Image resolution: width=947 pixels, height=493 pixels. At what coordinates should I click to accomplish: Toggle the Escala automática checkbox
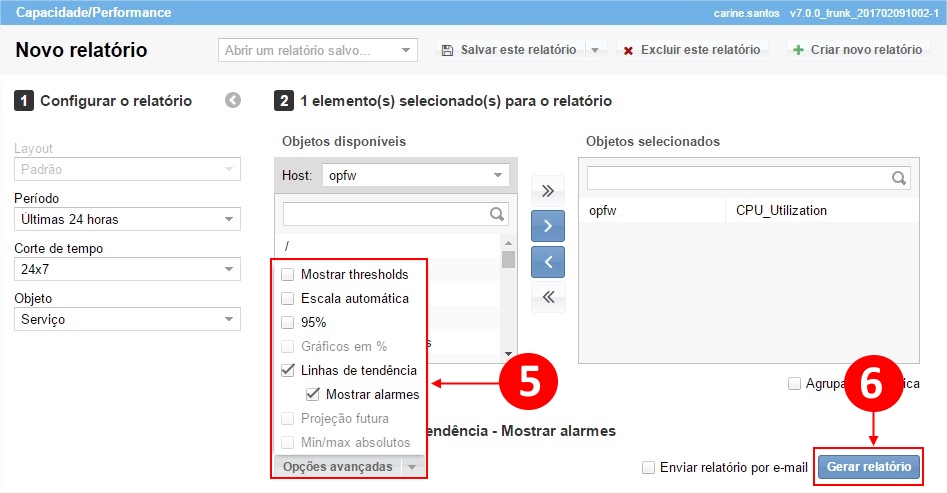[288, 298]
